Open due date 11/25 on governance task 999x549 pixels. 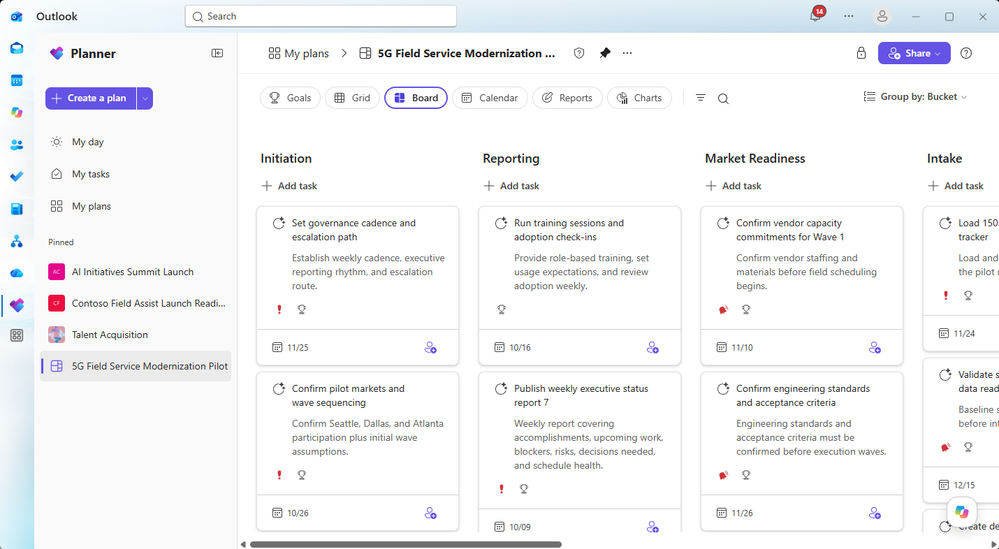pyautogui.click(x=290, y=348)
